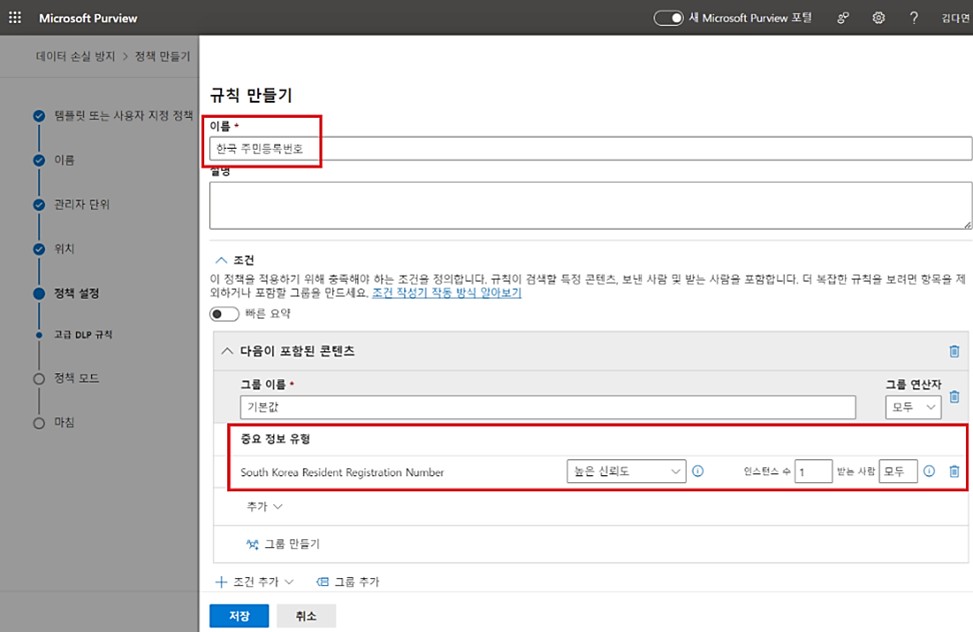Open the '조건 작성기 작동 방식 알아보기' link
Screen dimensions: 973x632
pos(446,293)
